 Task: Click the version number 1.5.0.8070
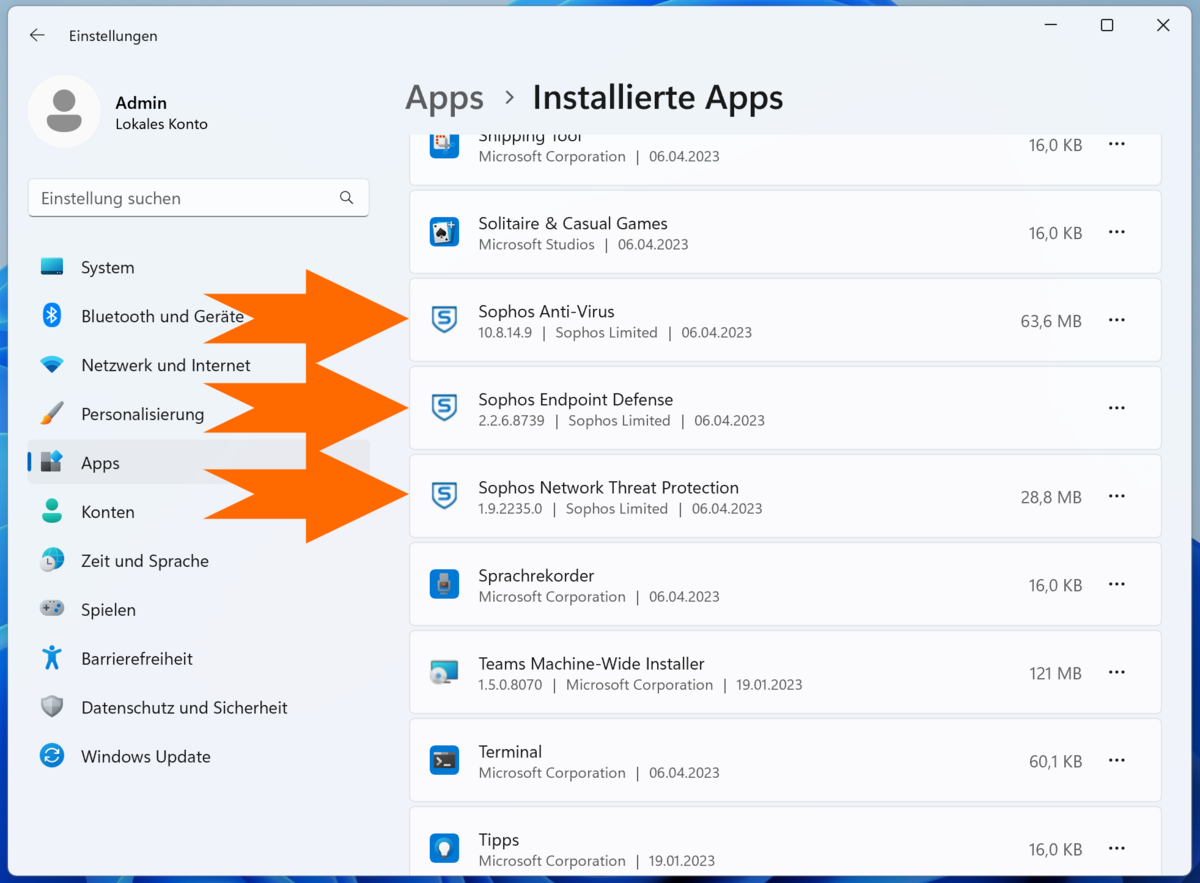(510, 684)
